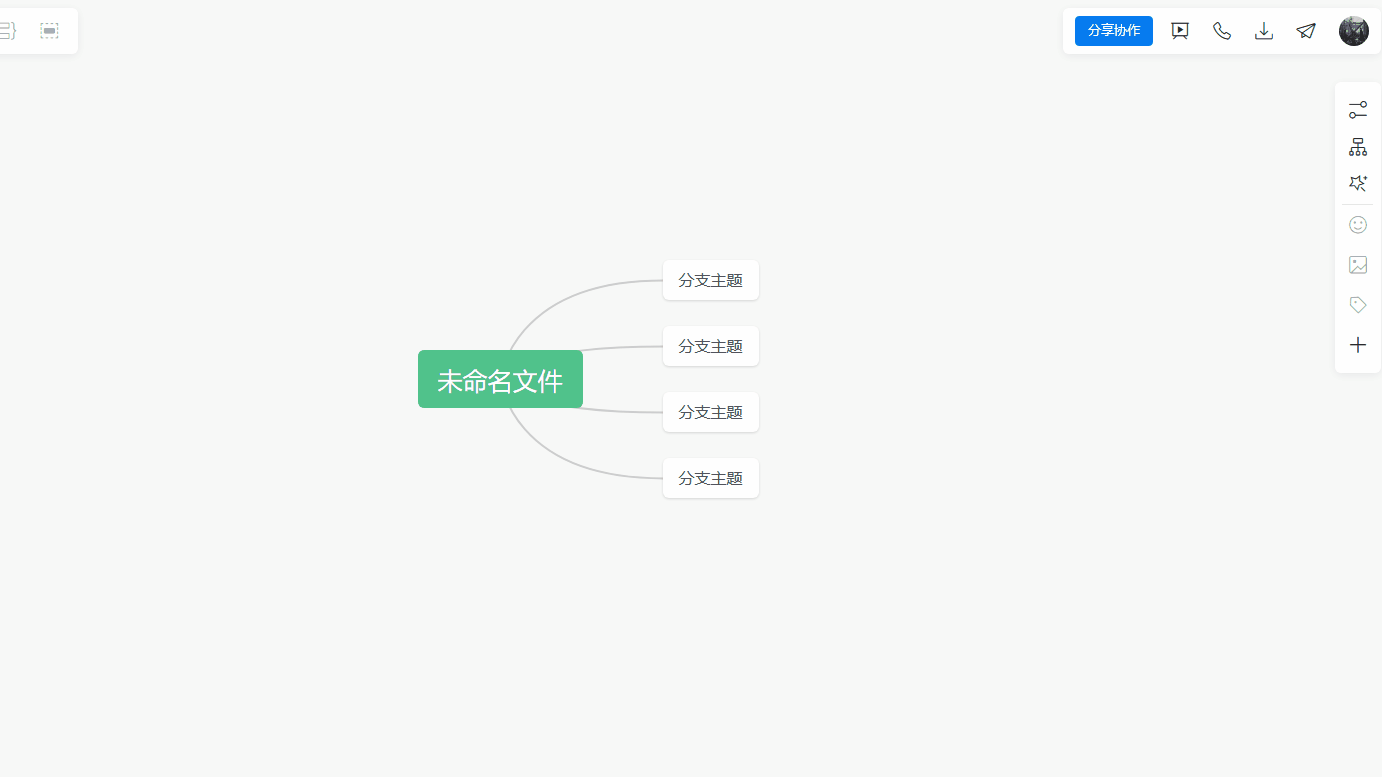
Task: Insert an emoji using the smiley icon
Action: point(1357,225)
